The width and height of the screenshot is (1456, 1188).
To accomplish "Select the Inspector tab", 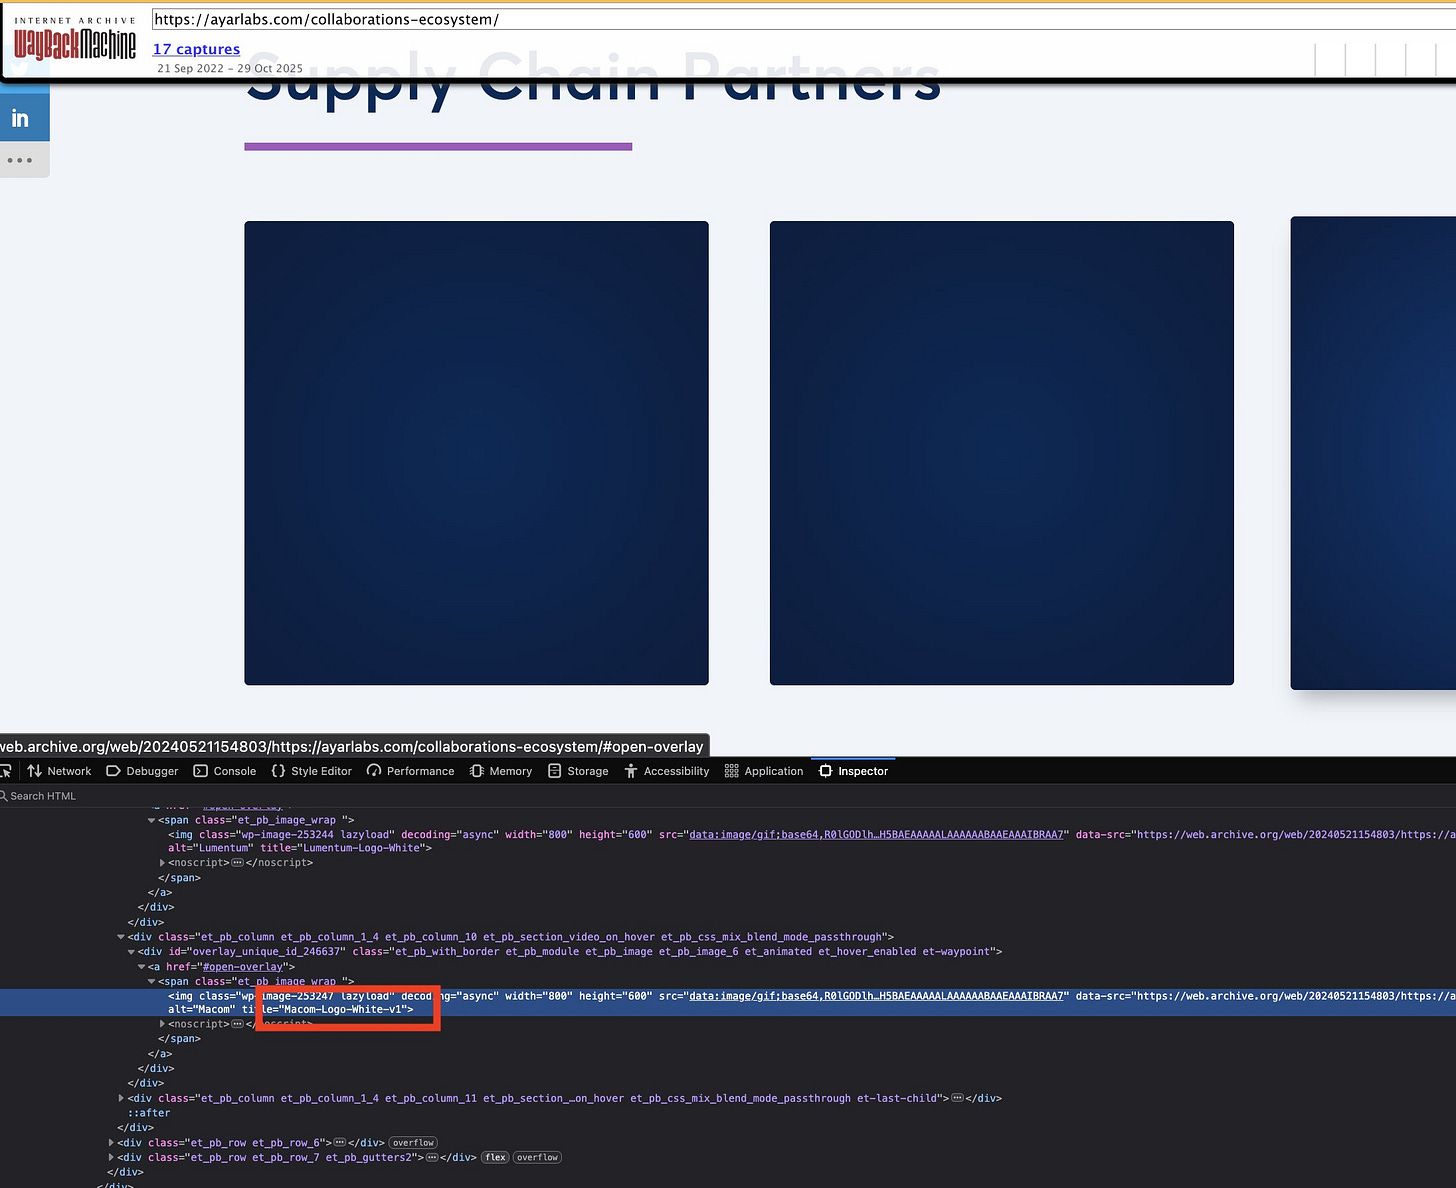I will pyautogui.click(x=853, y=771).
